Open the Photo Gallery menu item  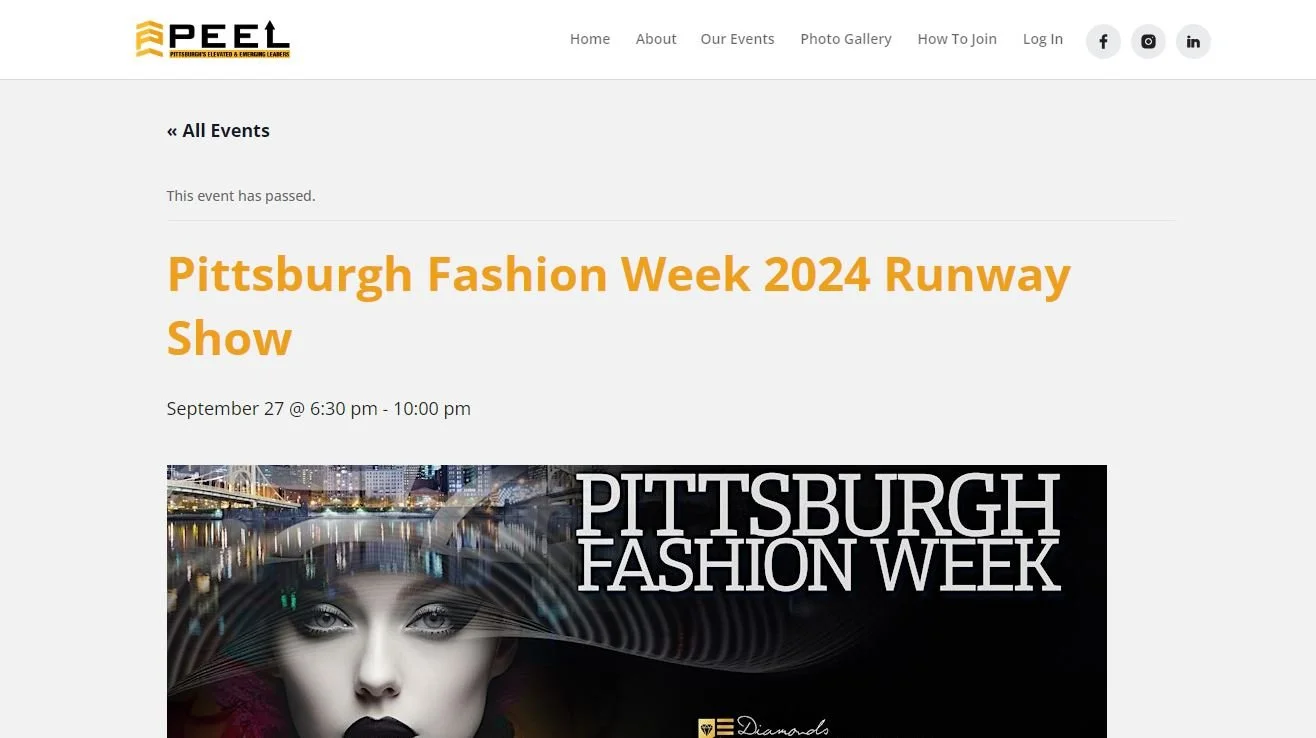pyautogui.click(x=846, y=39)
